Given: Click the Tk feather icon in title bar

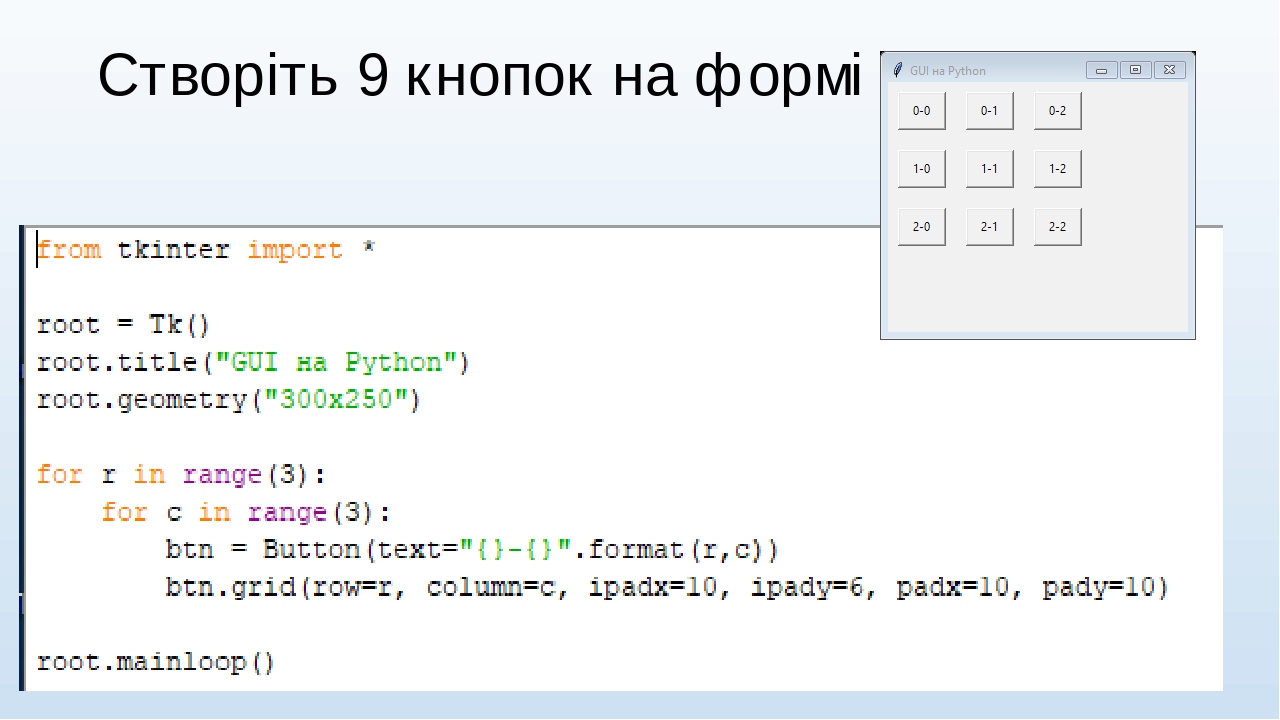Looking at the screenshot, I should [x=897, y=70].
